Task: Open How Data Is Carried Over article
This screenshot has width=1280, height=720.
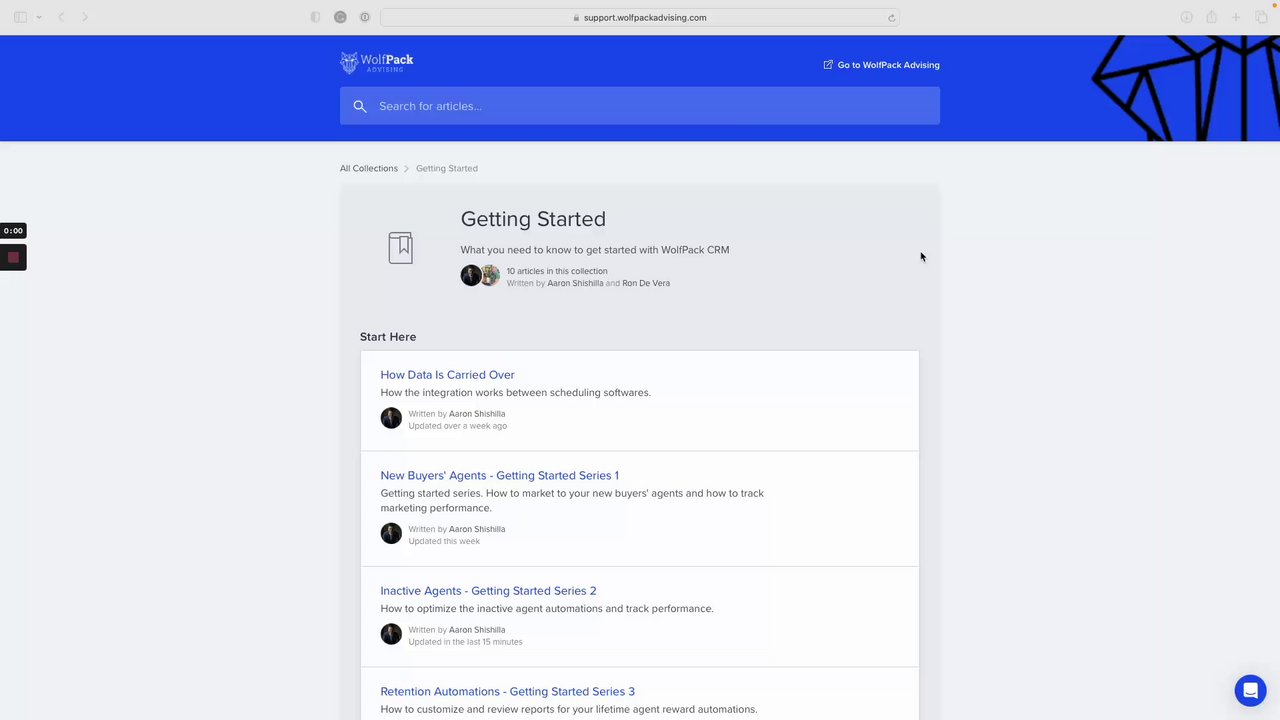Action: pos(447,375)
